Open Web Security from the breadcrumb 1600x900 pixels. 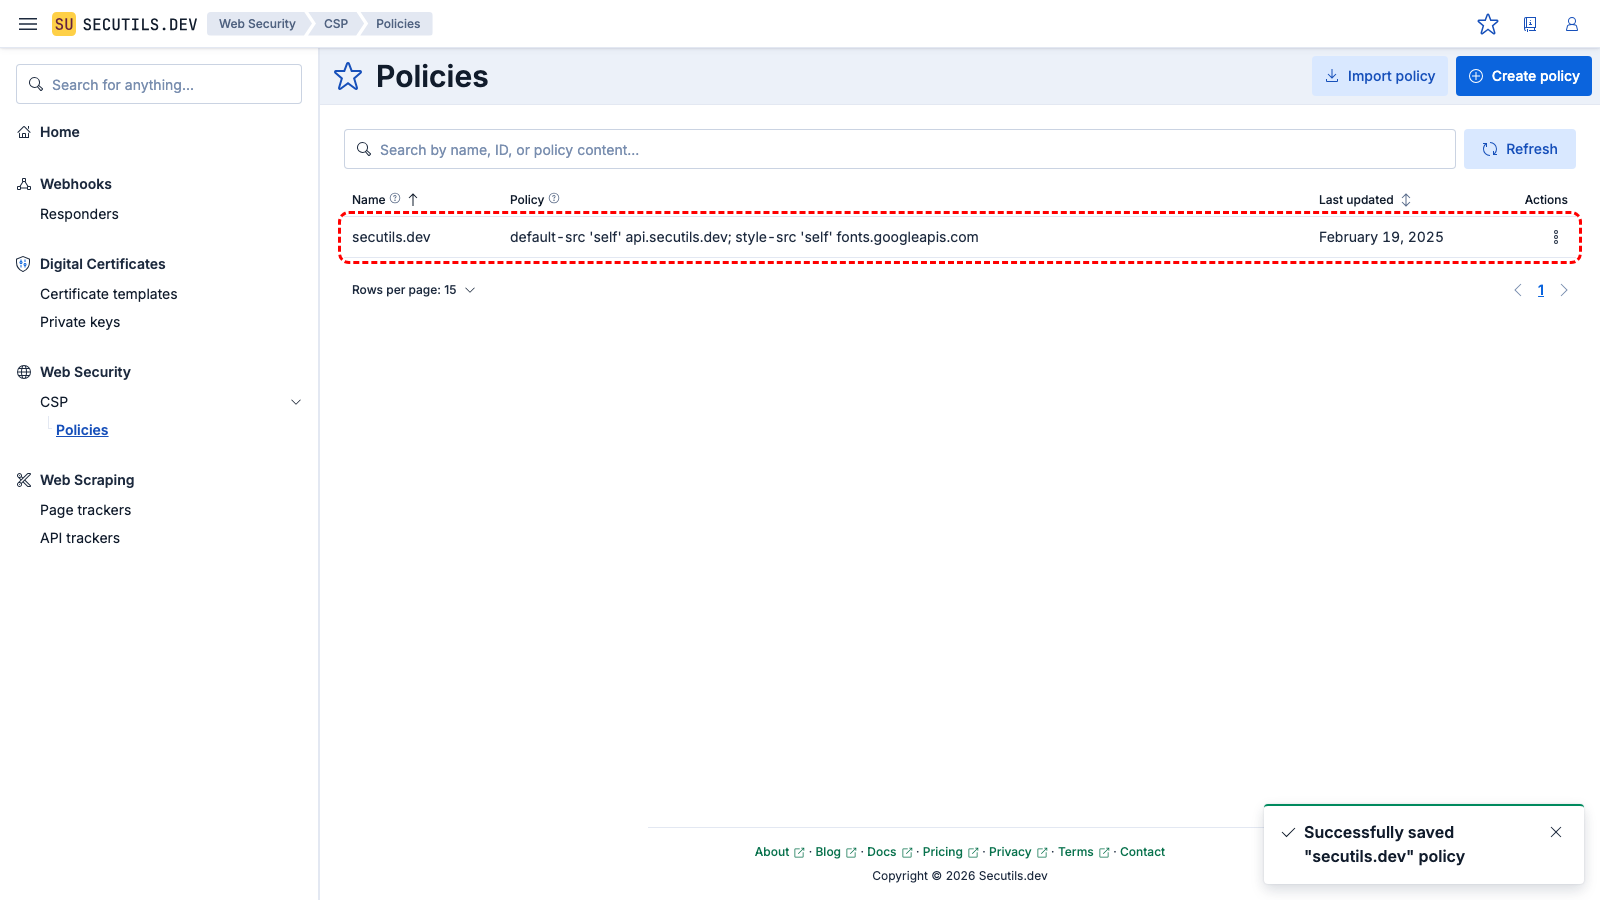tap(257, 23)
